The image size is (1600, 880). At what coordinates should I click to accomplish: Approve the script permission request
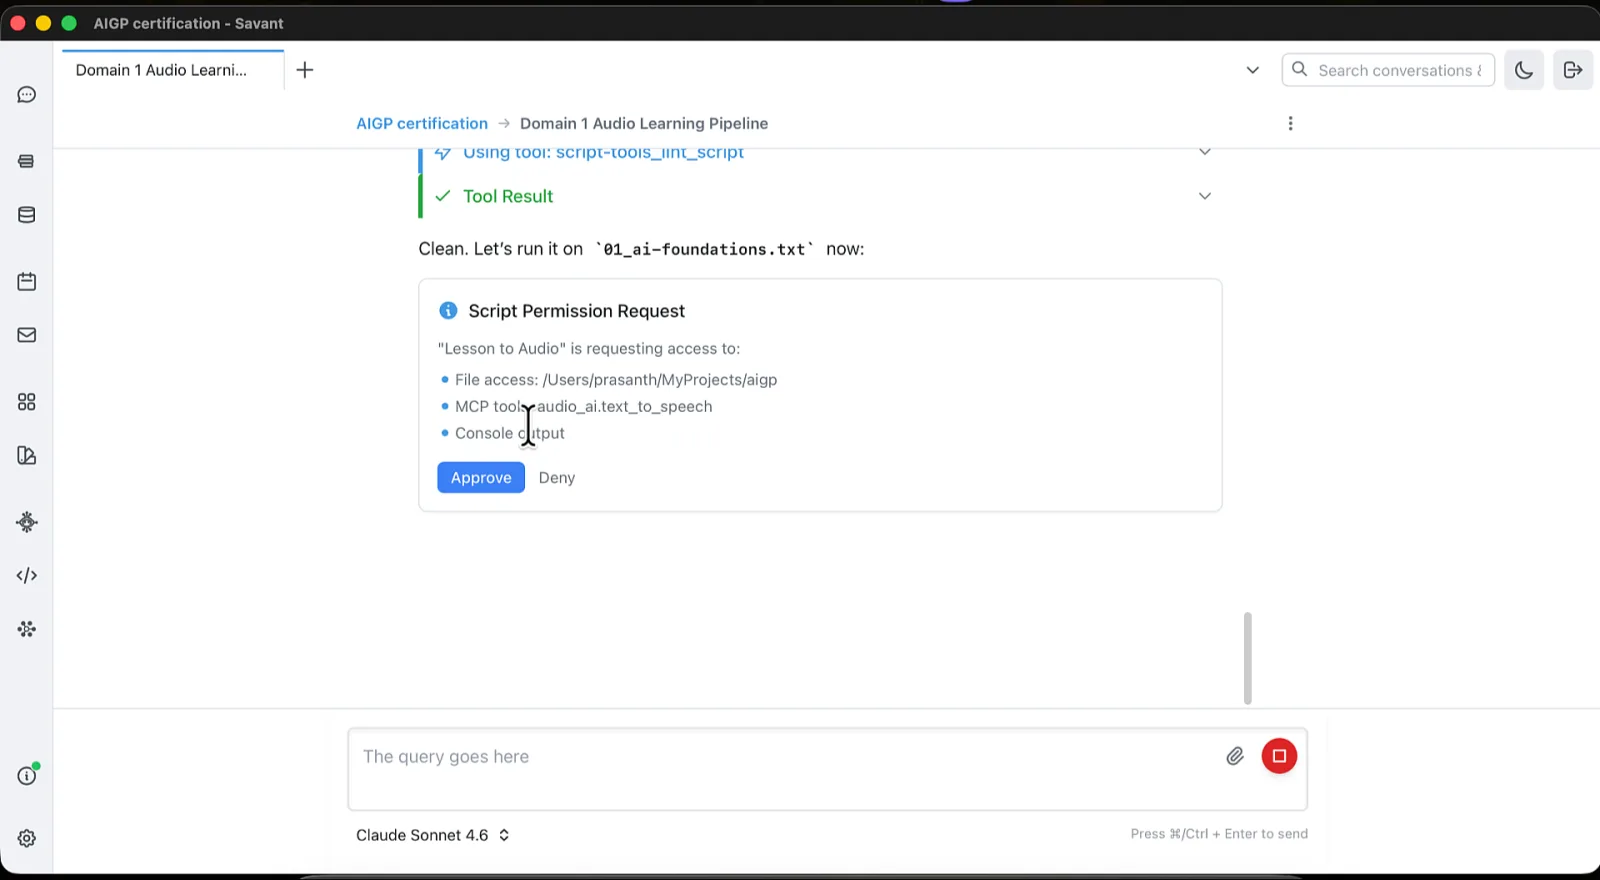(481, 478)
